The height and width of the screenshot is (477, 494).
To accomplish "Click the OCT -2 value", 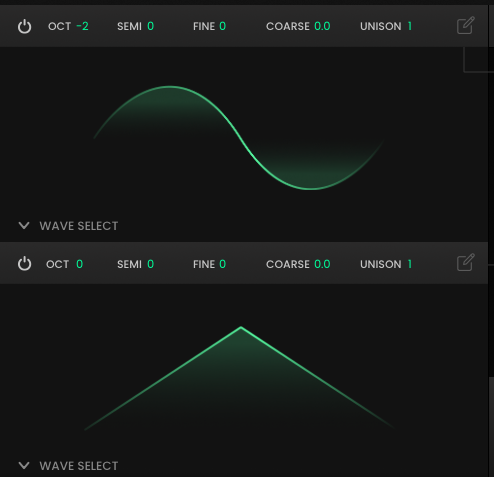I will pyautogui.click(x=82, y=26).
